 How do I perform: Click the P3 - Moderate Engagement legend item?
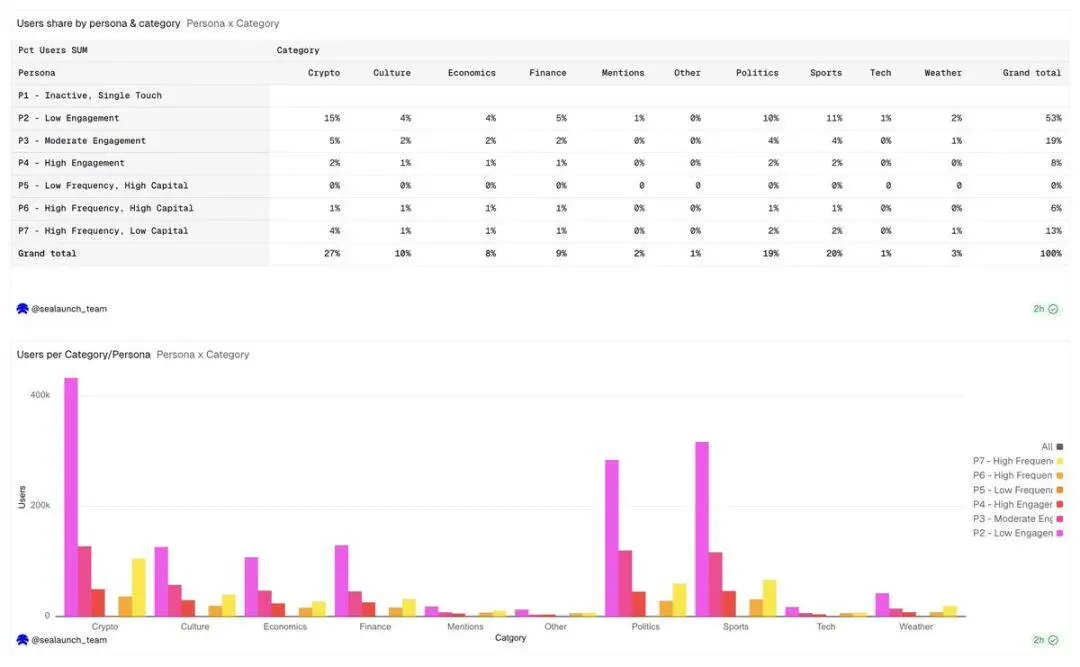tap(1017, 519)
